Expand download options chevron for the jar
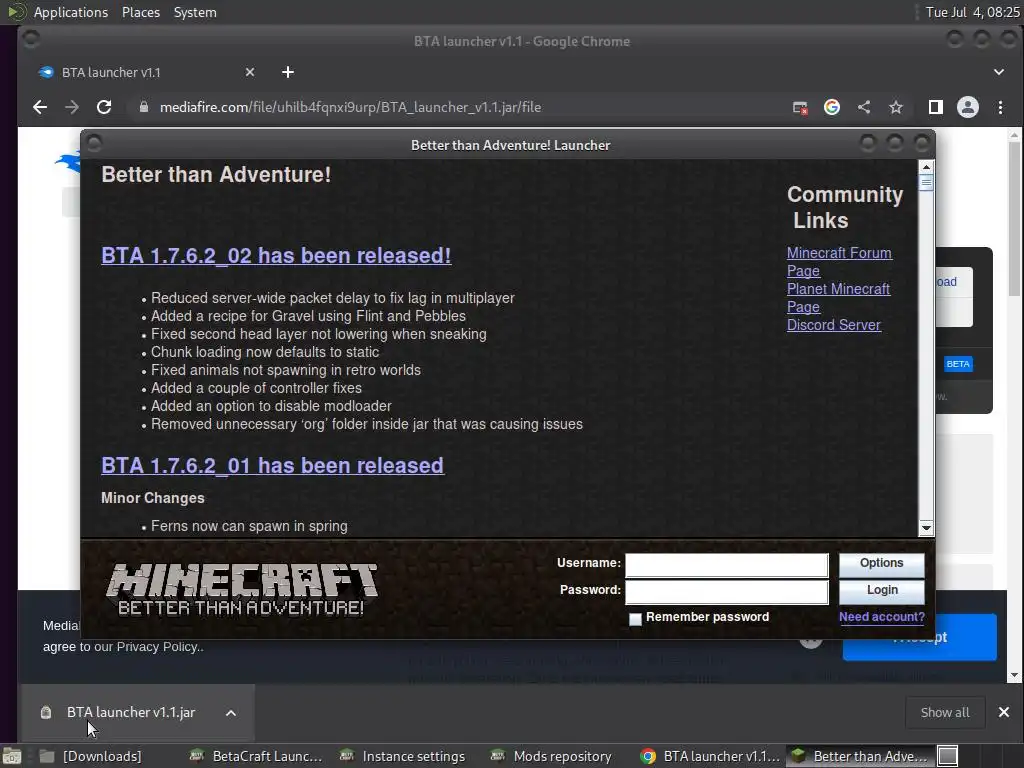1024x768 pixels. (x=231, y=713)
